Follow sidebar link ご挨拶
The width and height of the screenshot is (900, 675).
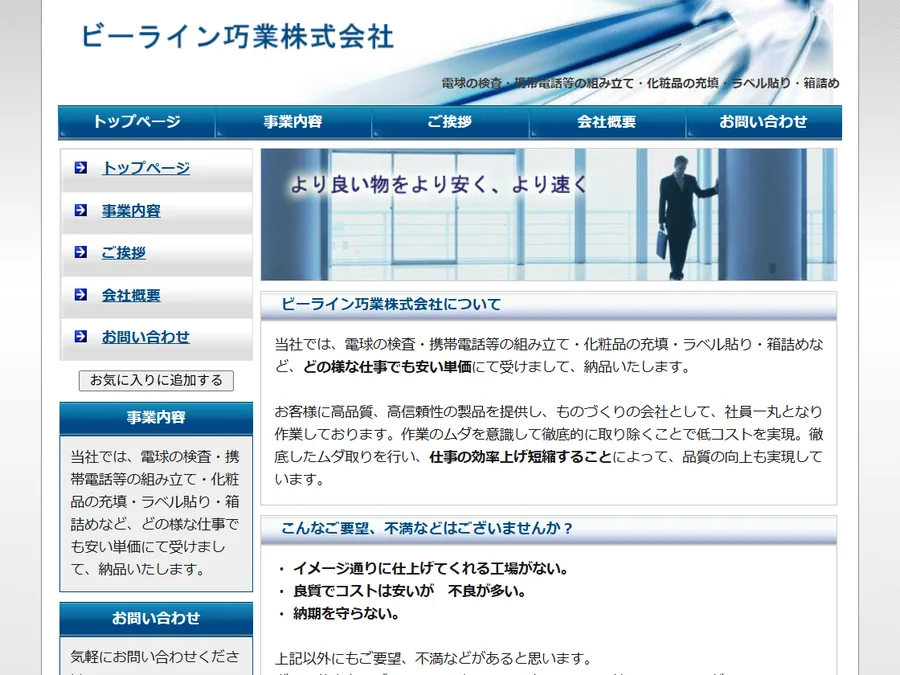tap(124, 253)
